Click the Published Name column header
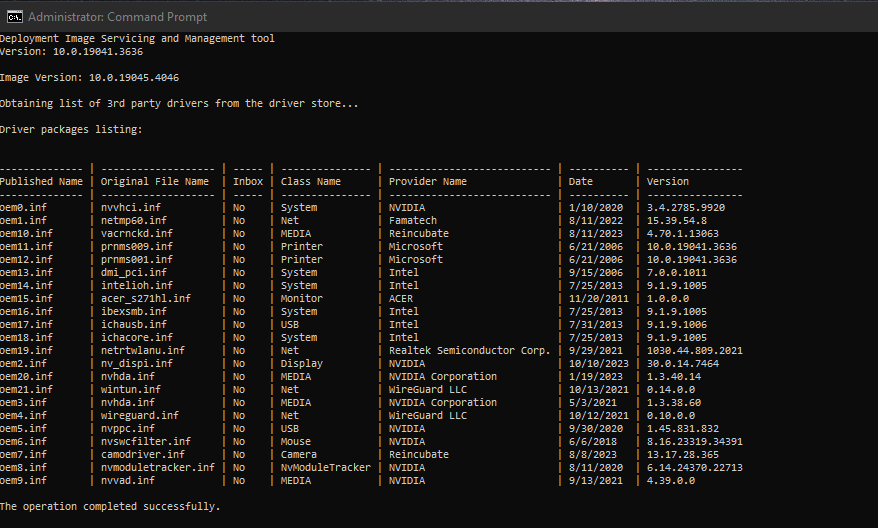878x528 pixels. point(41,182)
